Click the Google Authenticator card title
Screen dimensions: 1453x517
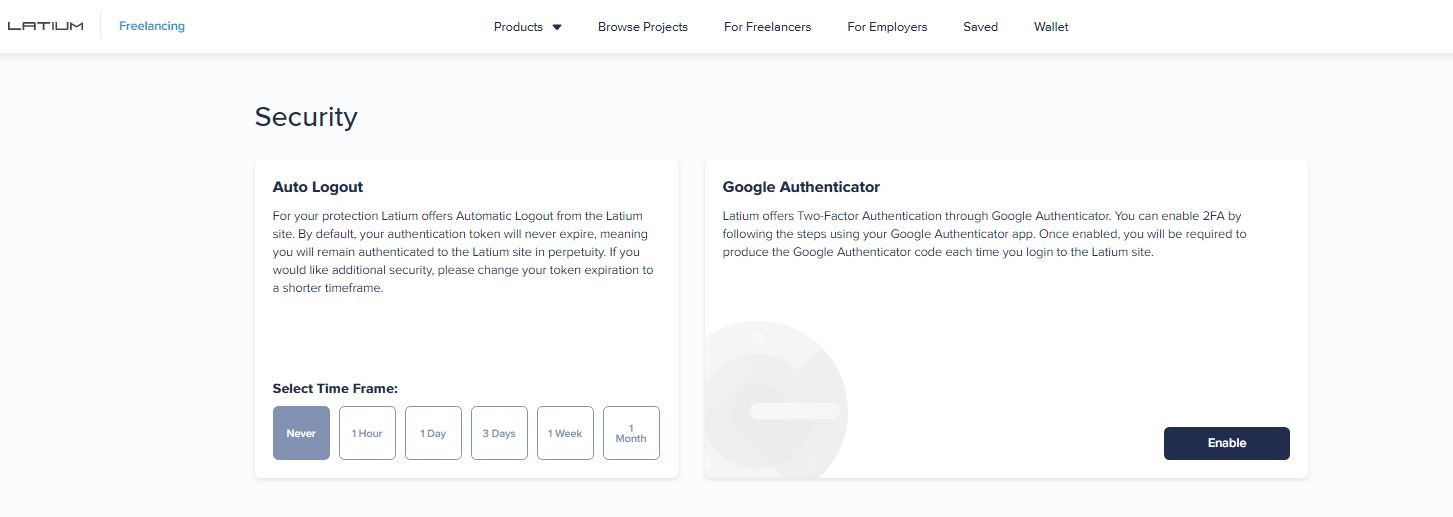801,187
